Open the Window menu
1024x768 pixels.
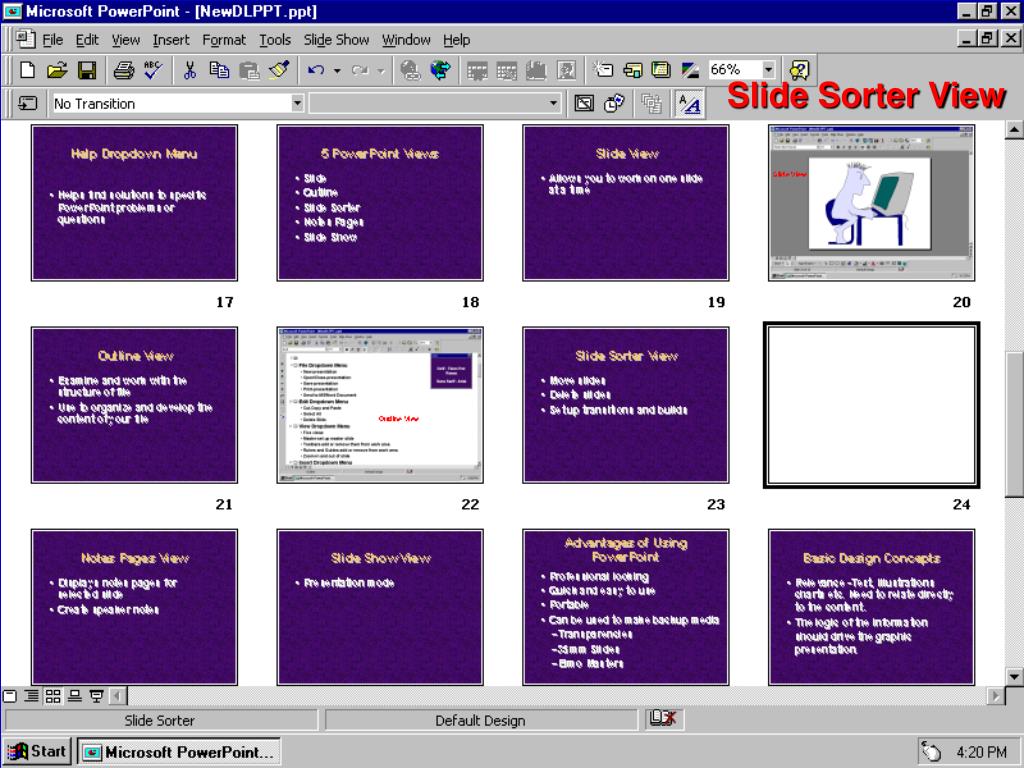[406, 40]
